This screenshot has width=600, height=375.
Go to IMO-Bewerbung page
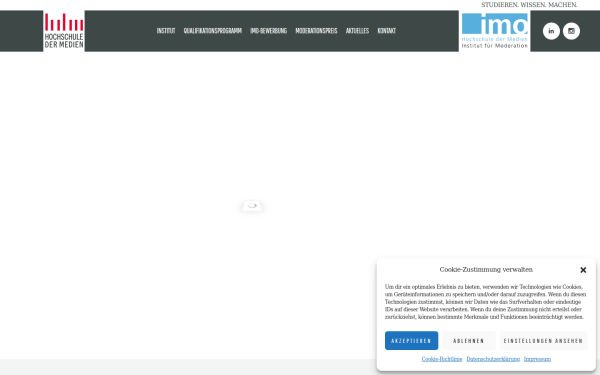269,31
